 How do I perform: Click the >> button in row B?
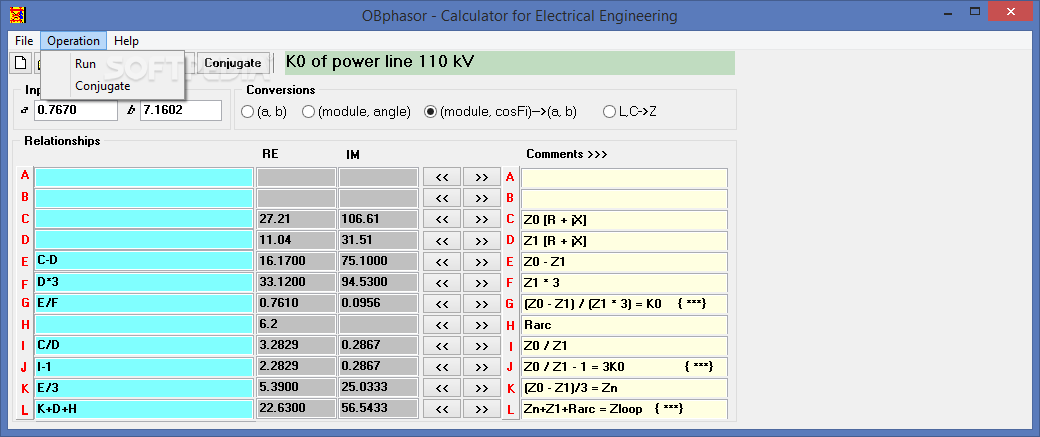[482, 199]
